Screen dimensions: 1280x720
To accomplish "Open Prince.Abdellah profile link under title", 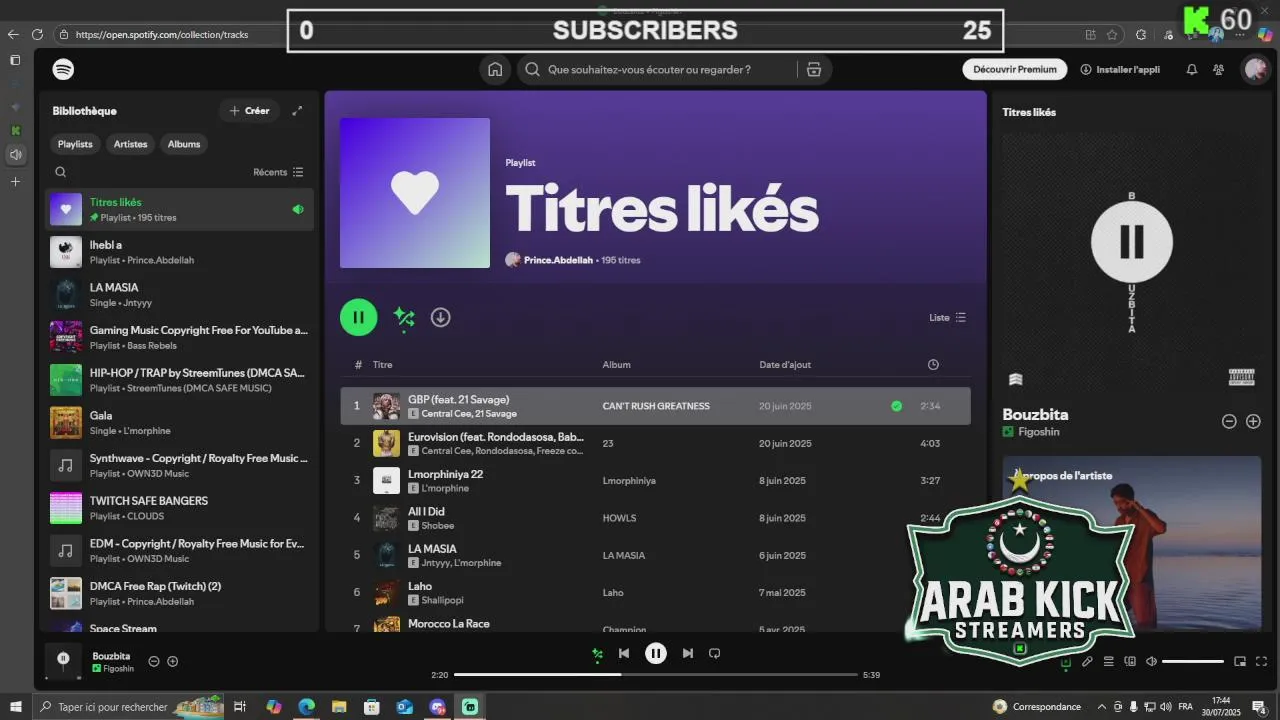I will coord(558,260).
